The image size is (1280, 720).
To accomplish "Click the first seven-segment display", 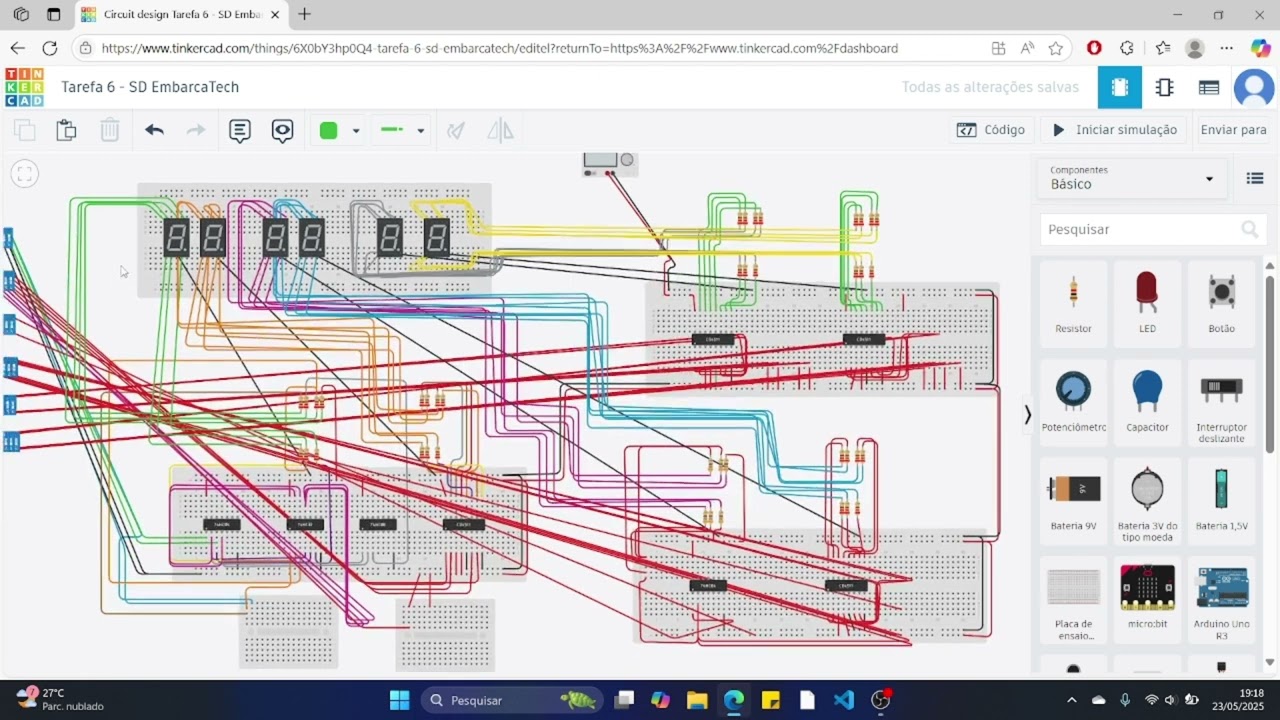I will click(176, 238).
